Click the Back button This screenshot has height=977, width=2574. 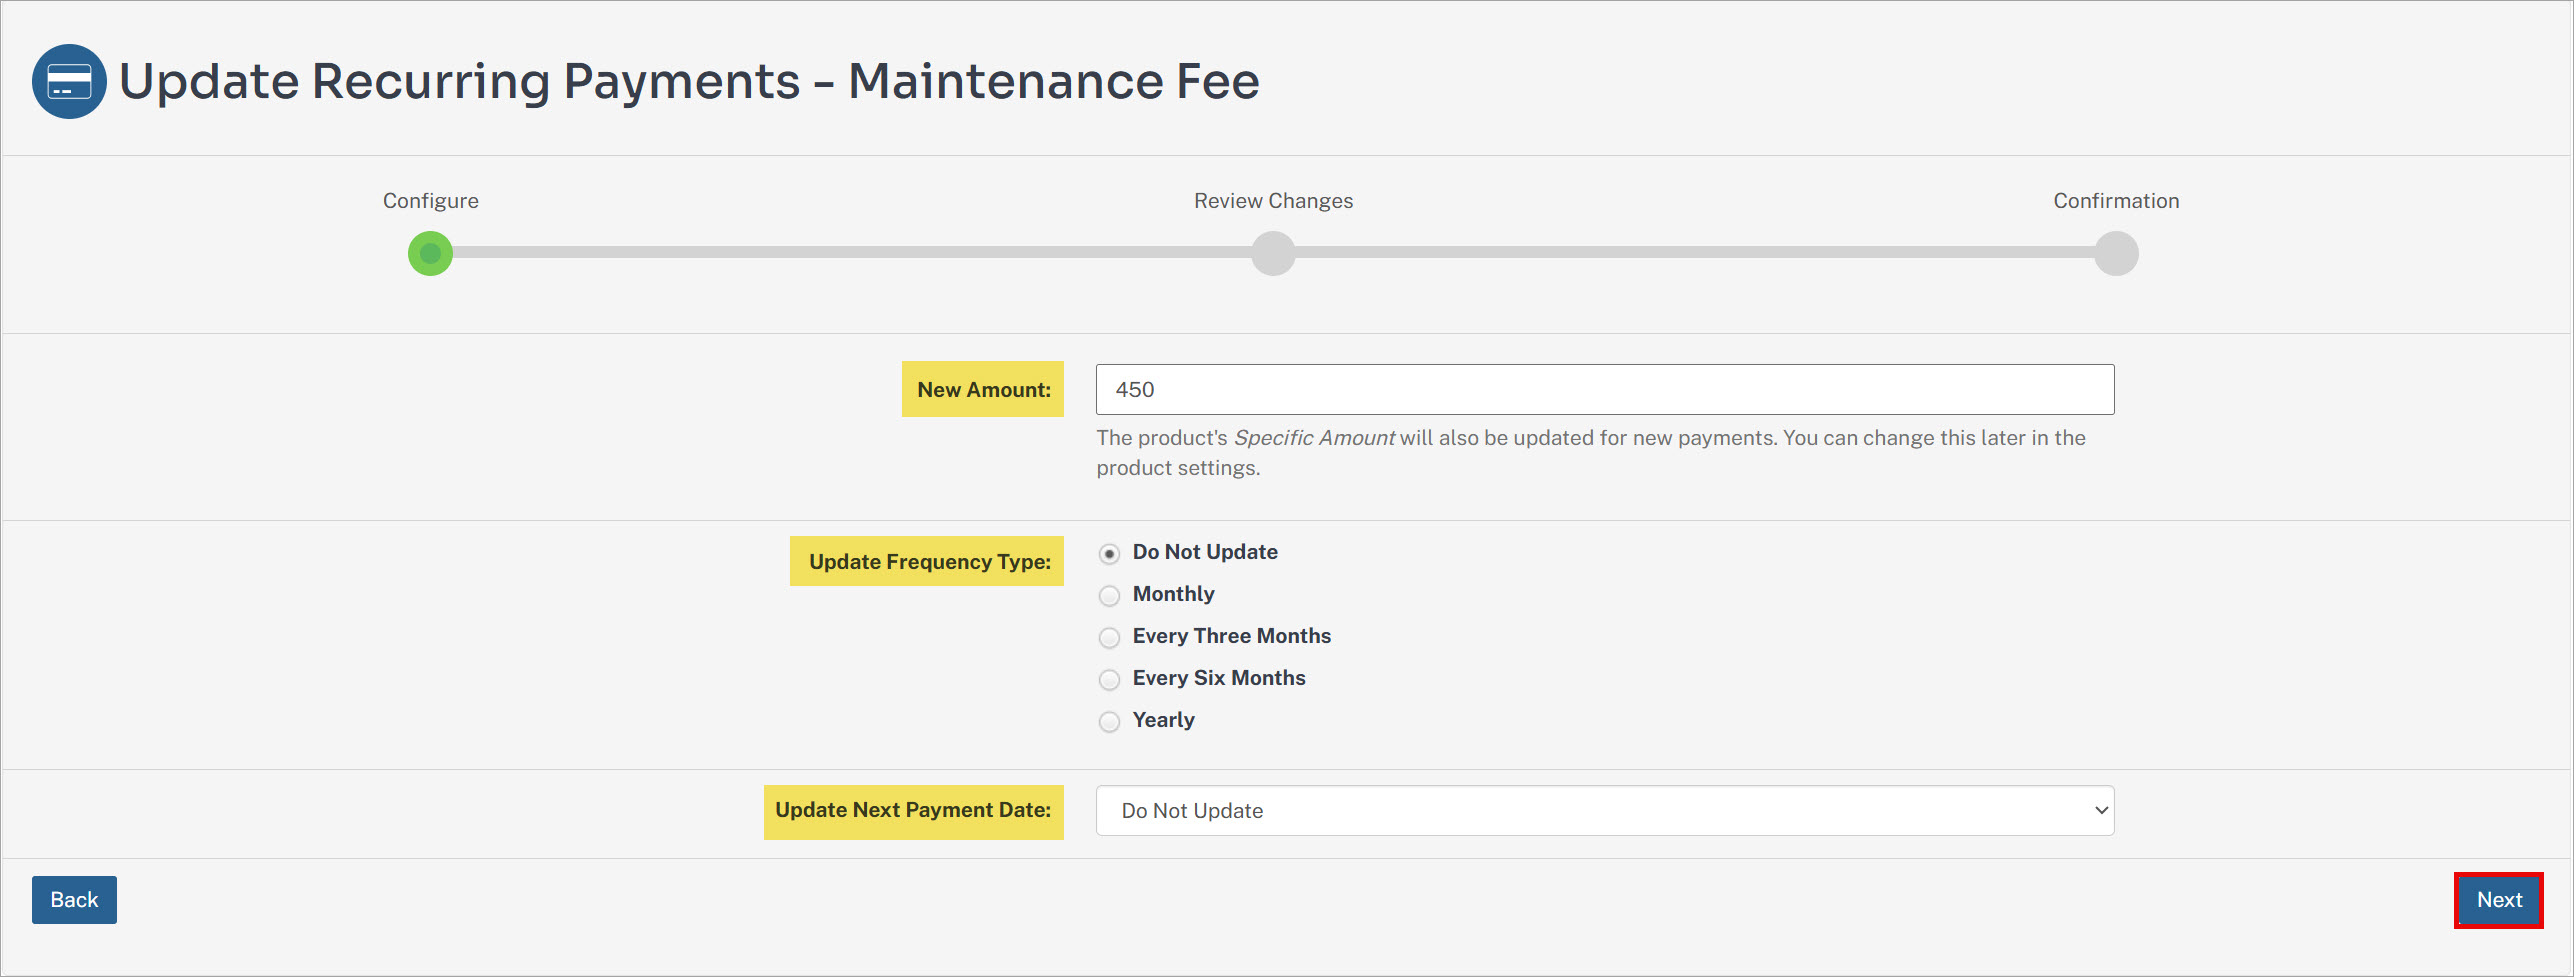click(x=74, y=900)
